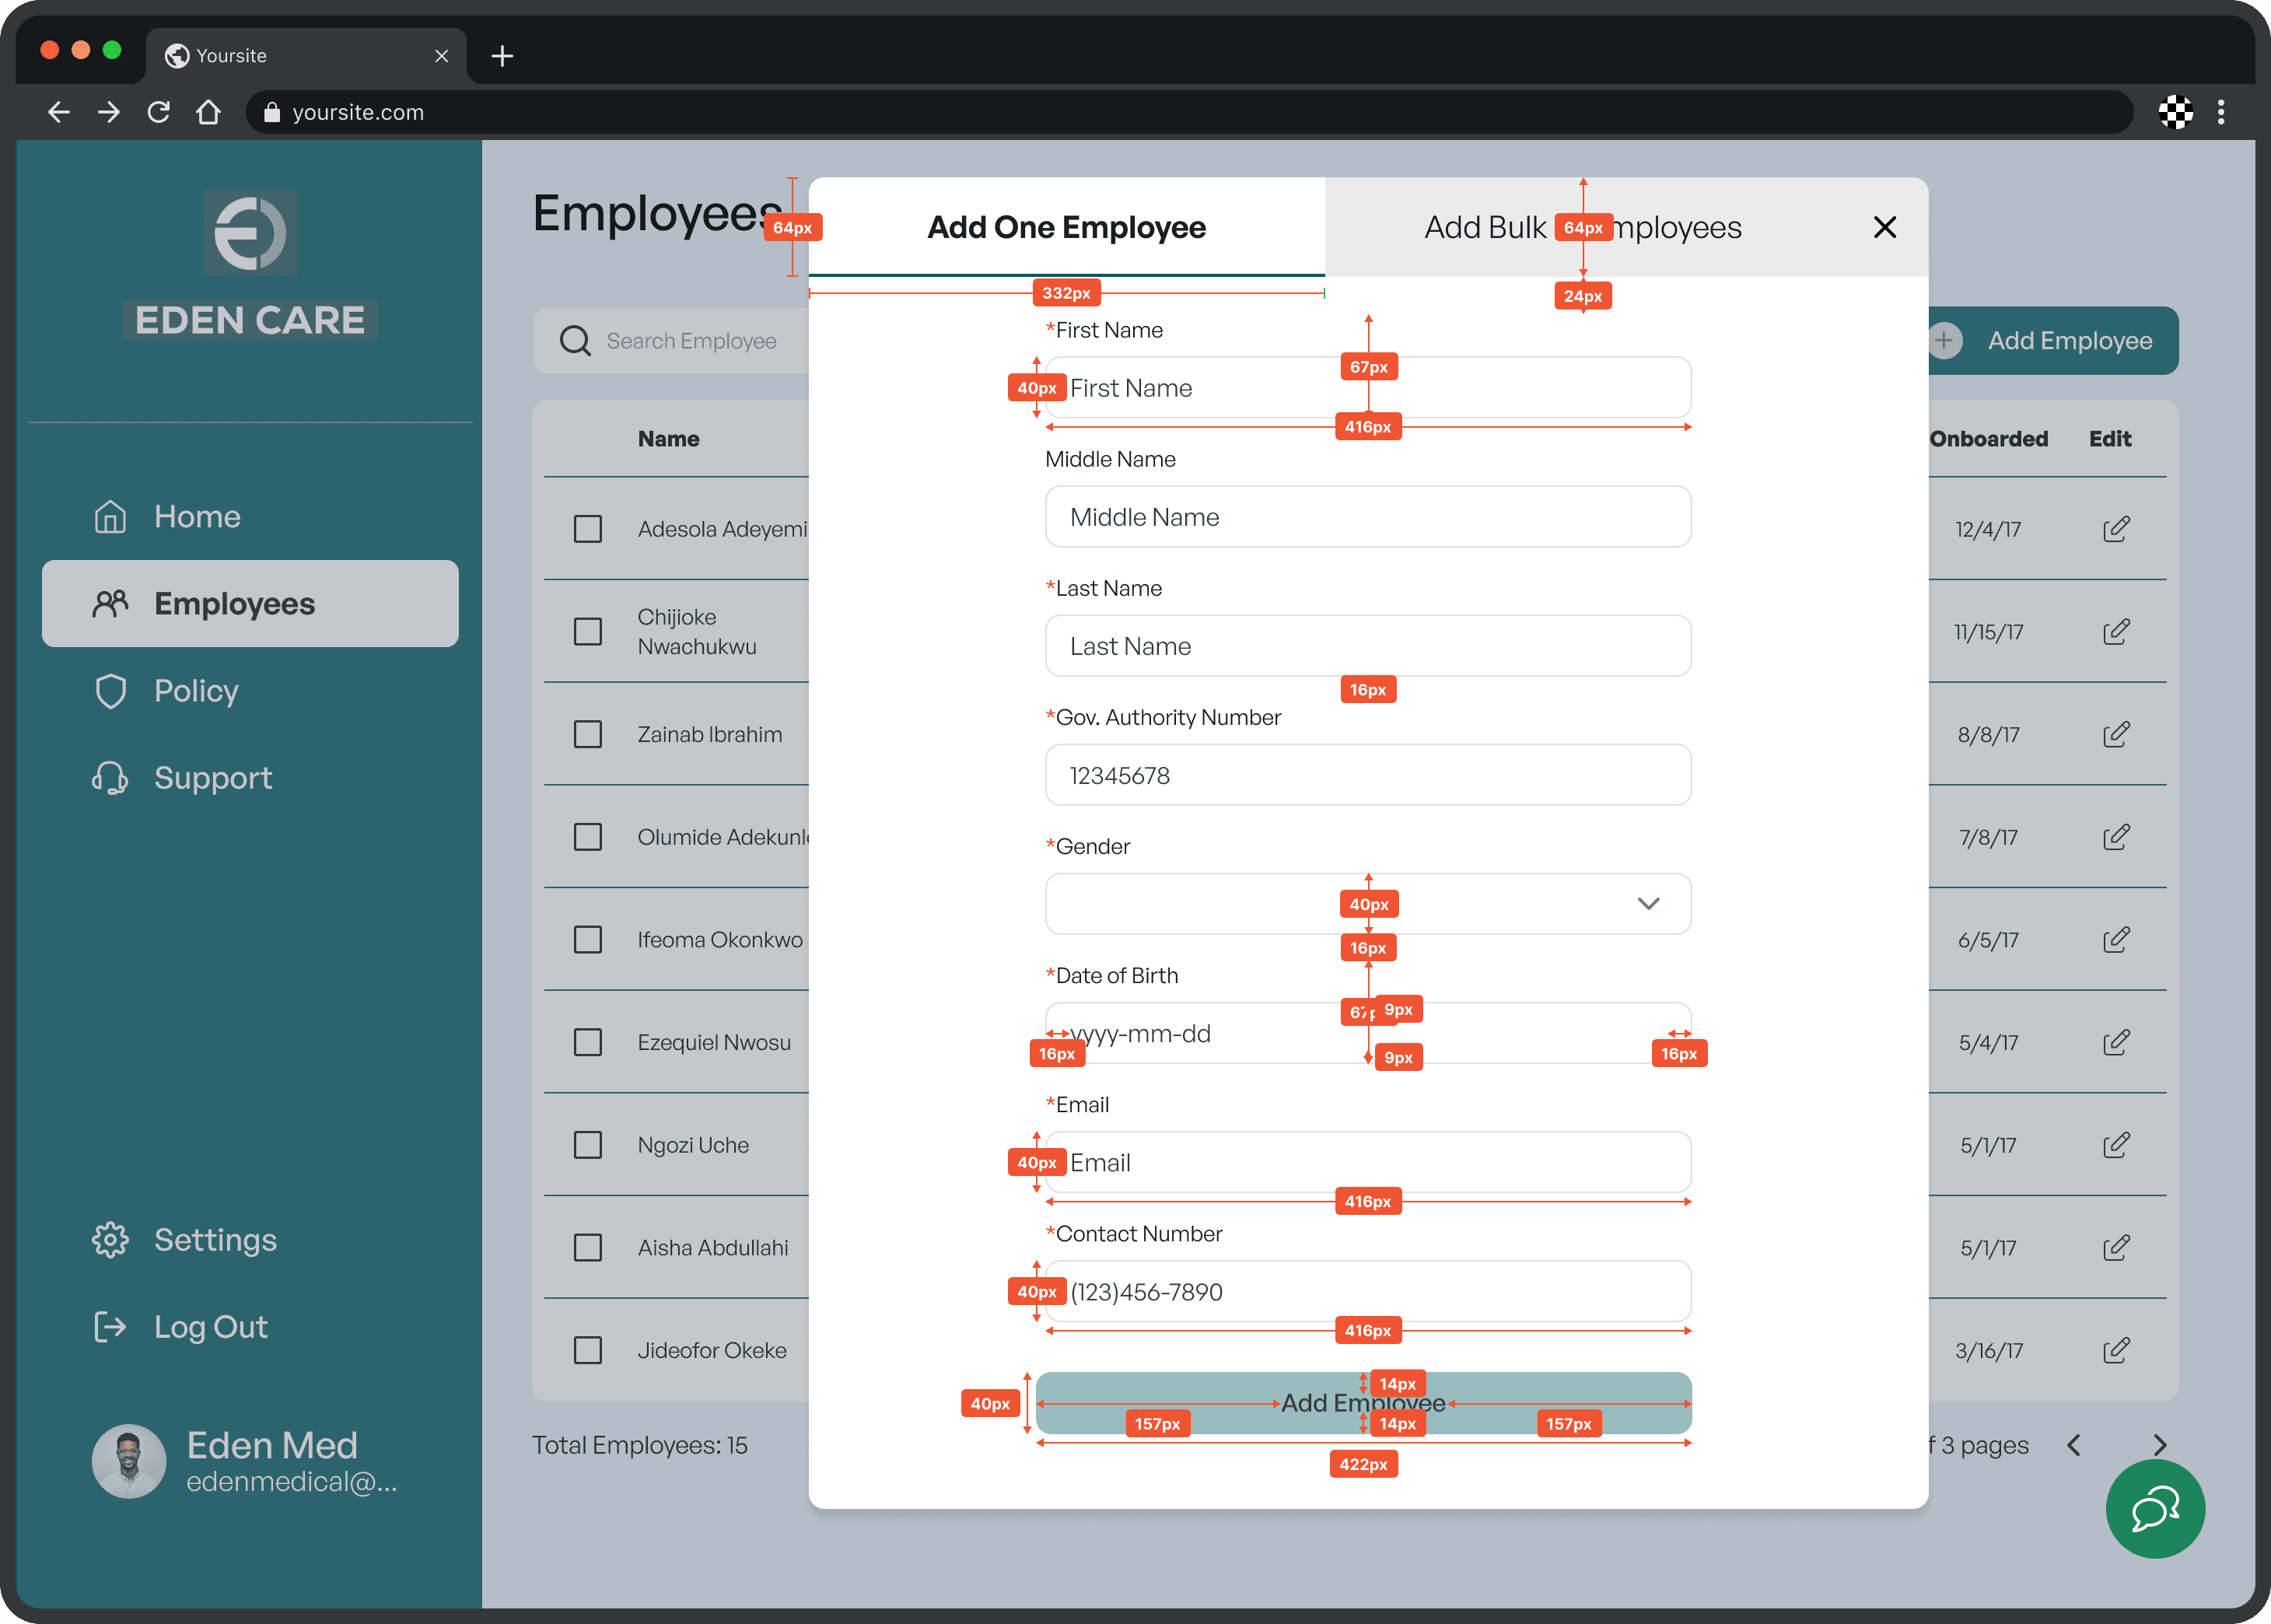Open a new browser tab
The height and width of the screenshot is (1624, 2271).
point(502,56)
